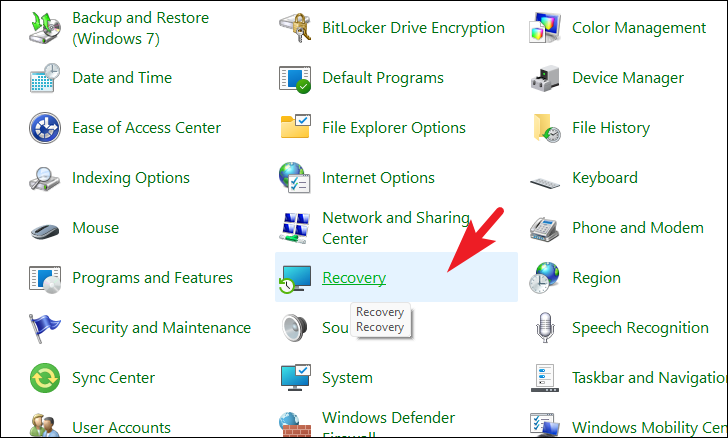Viewport: 728px width, 438px height.
Task: Open the Speech Recognition microphone icon
Action: click(545, 327)
